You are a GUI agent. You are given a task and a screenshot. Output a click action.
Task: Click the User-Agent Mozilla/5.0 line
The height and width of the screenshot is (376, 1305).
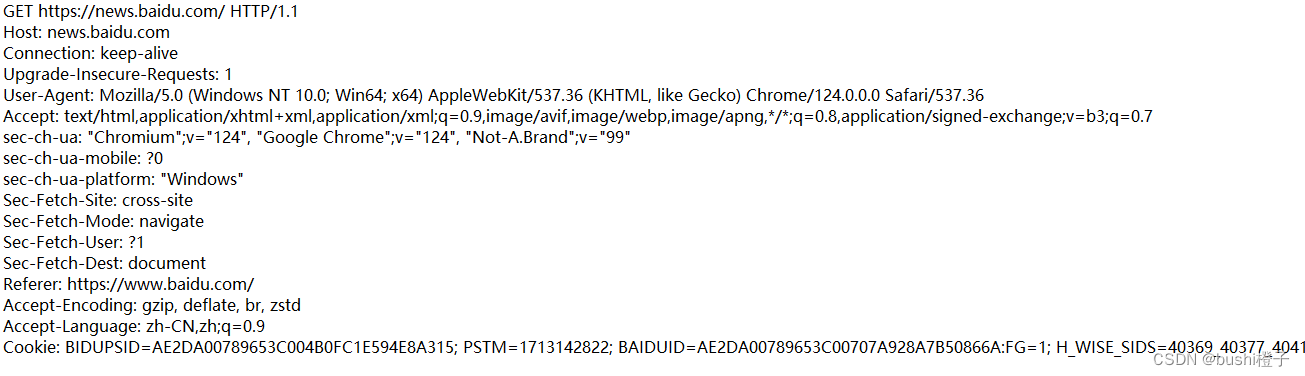pyautogui.click(x=493, y=95)
